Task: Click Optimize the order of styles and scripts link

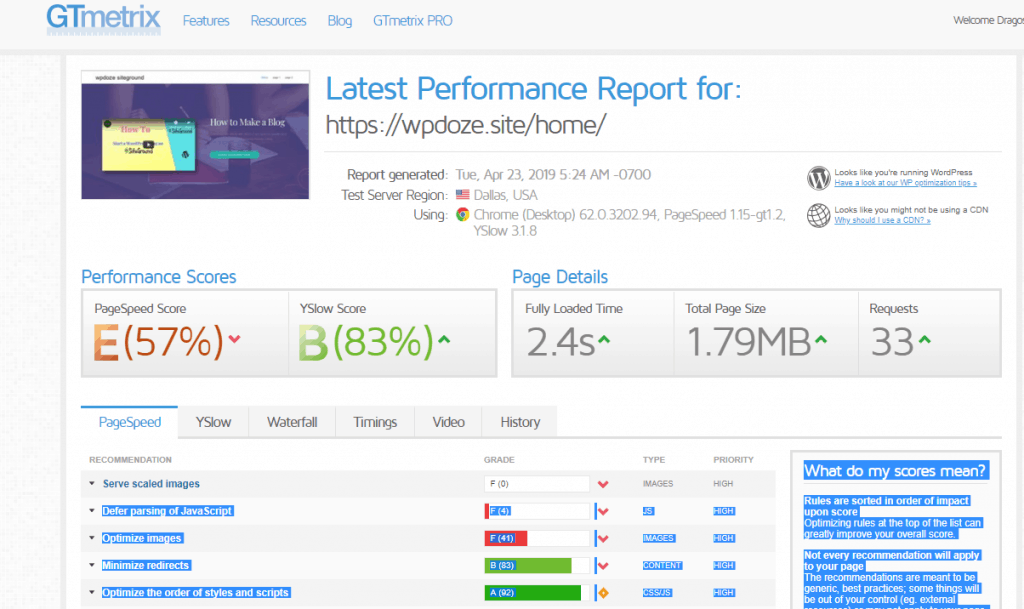Action: (195, 593)
